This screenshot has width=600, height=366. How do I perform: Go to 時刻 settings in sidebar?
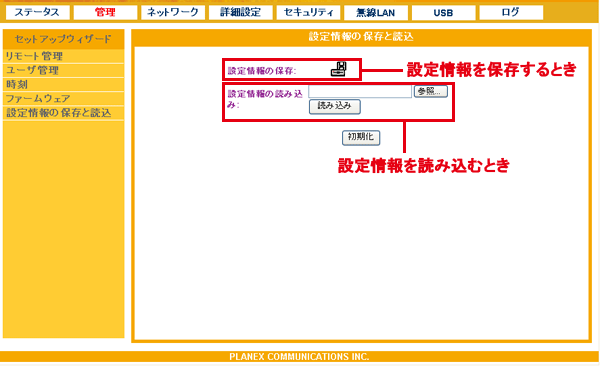tap(64, 85)
